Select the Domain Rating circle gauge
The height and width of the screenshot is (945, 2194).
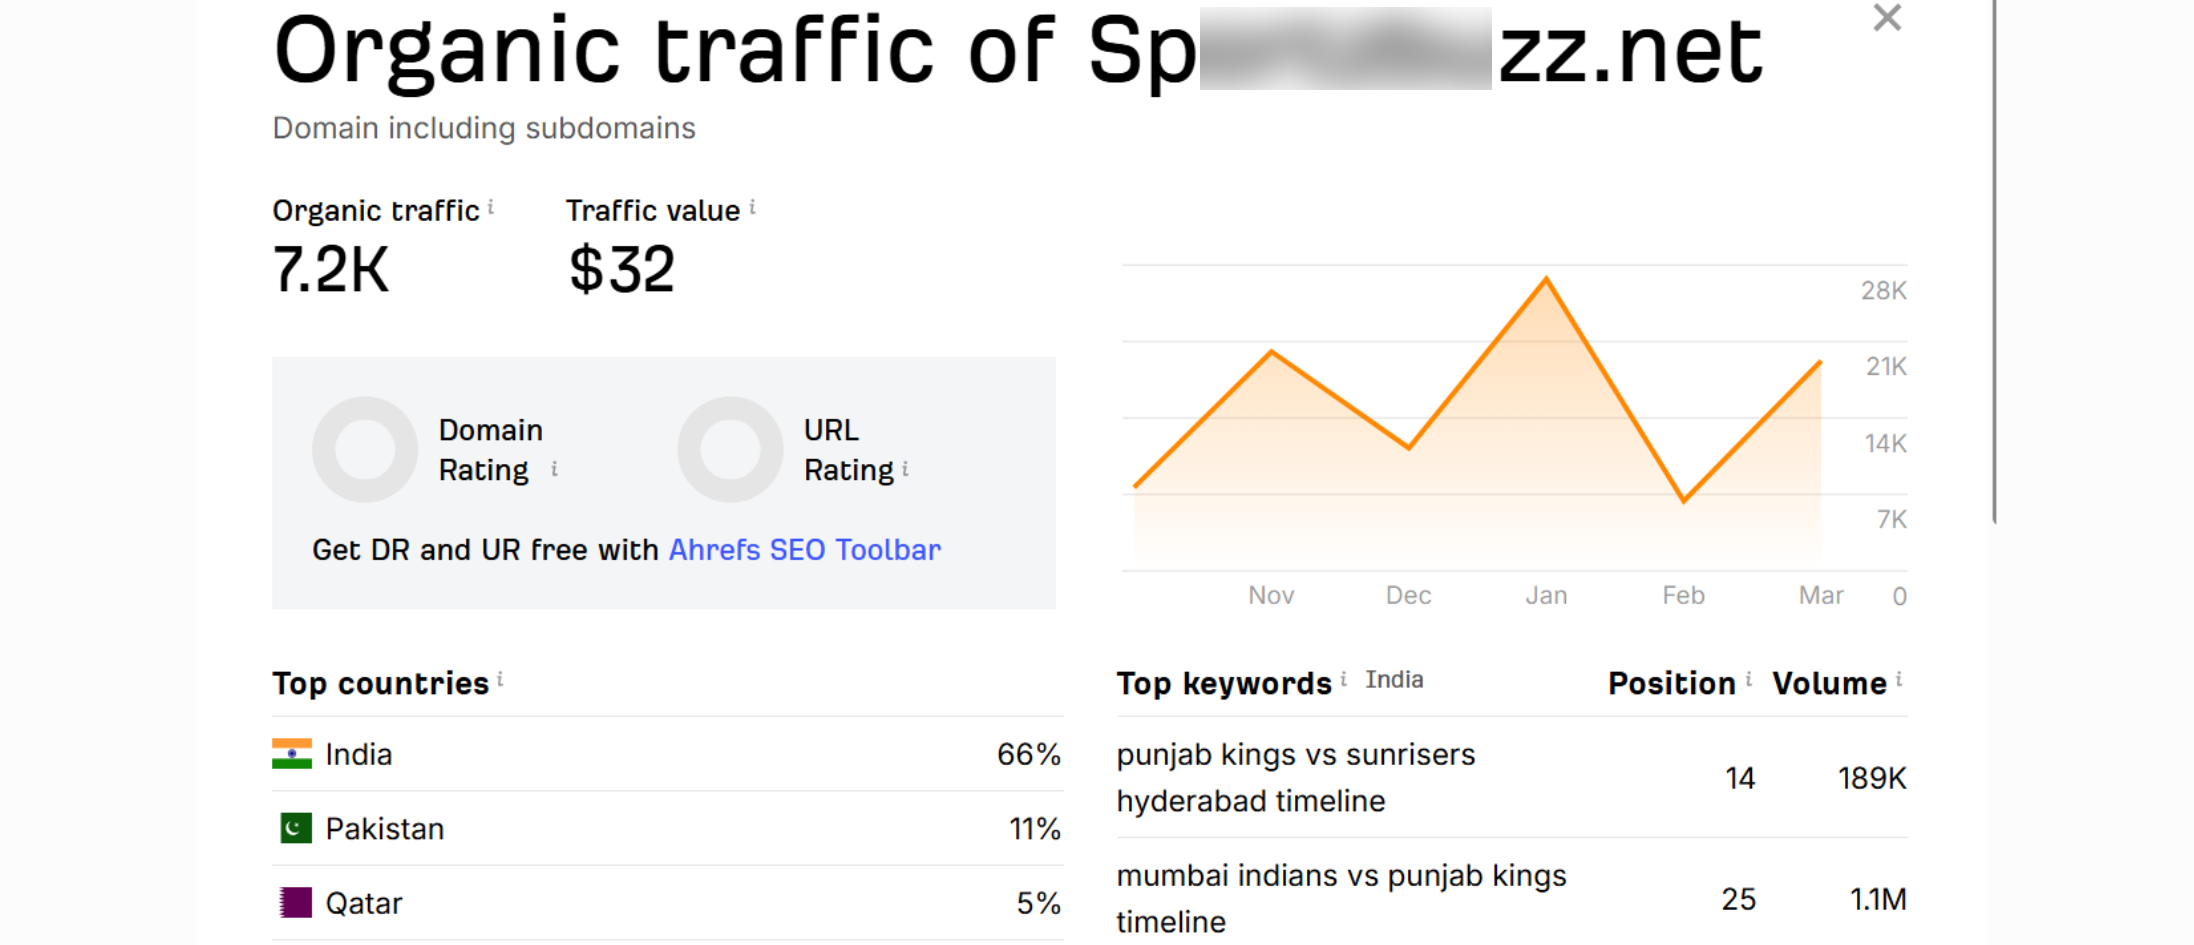(365, 449)
